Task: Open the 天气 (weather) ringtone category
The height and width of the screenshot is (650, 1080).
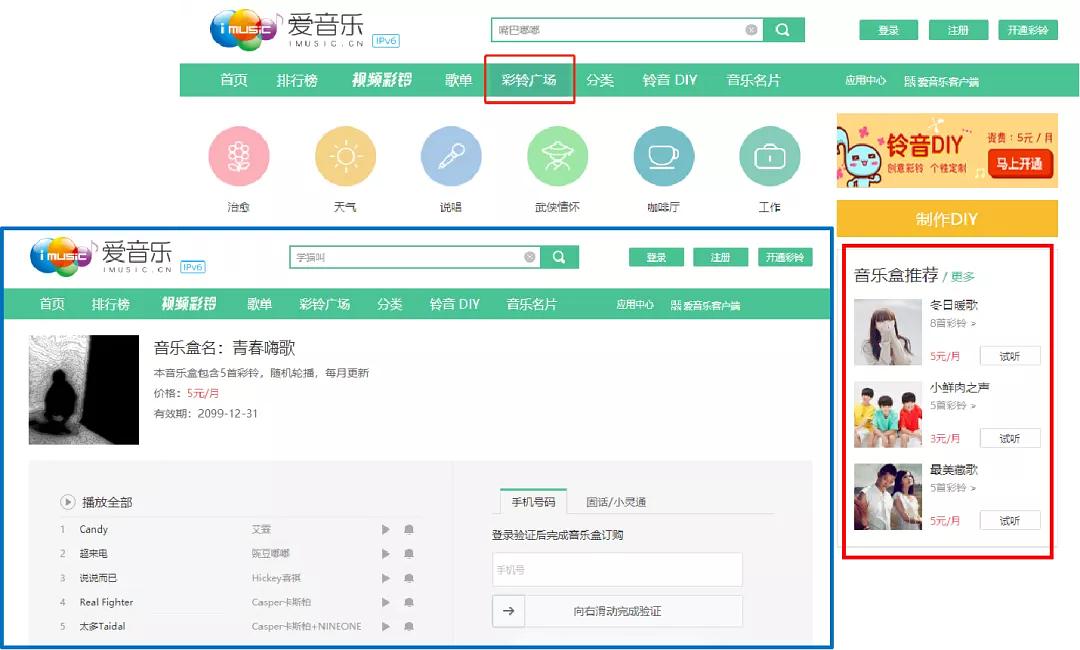Action: (x=345, y=158)
